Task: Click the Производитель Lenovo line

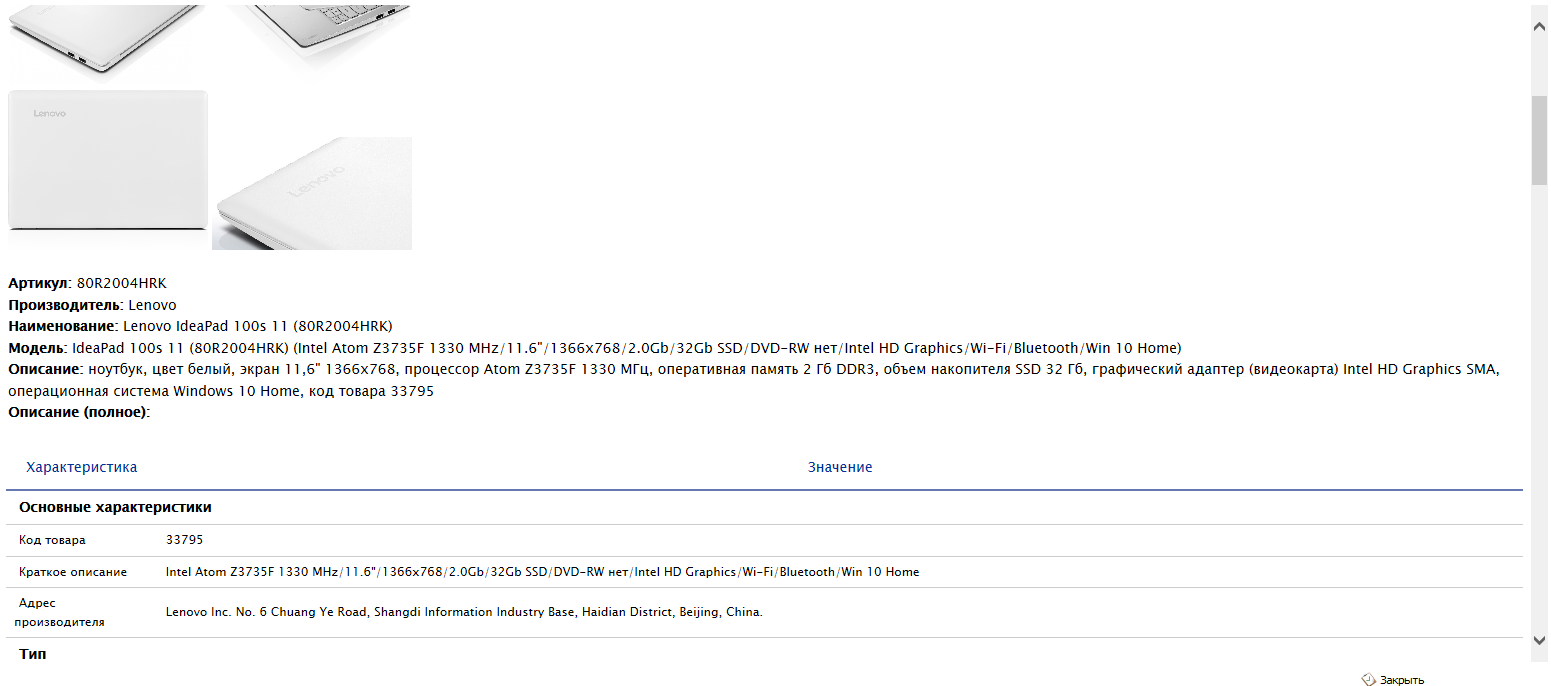Action: pyautogui.click(x=92, y=305)
